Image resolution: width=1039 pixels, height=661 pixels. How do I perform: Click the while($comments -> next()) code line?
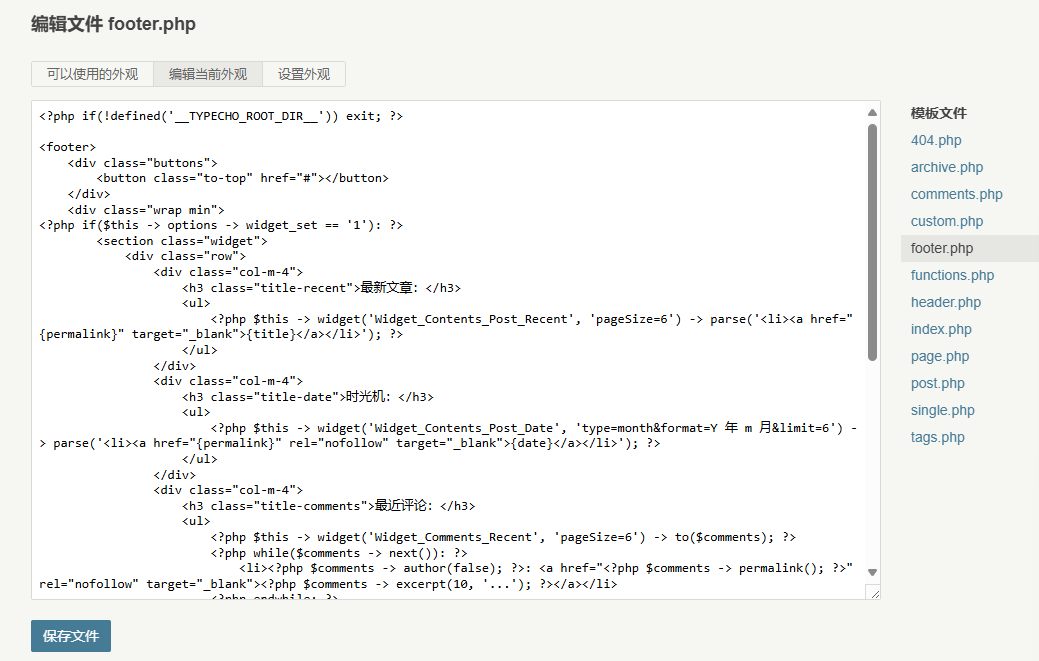pyautogui.click(x=339, y=553)
